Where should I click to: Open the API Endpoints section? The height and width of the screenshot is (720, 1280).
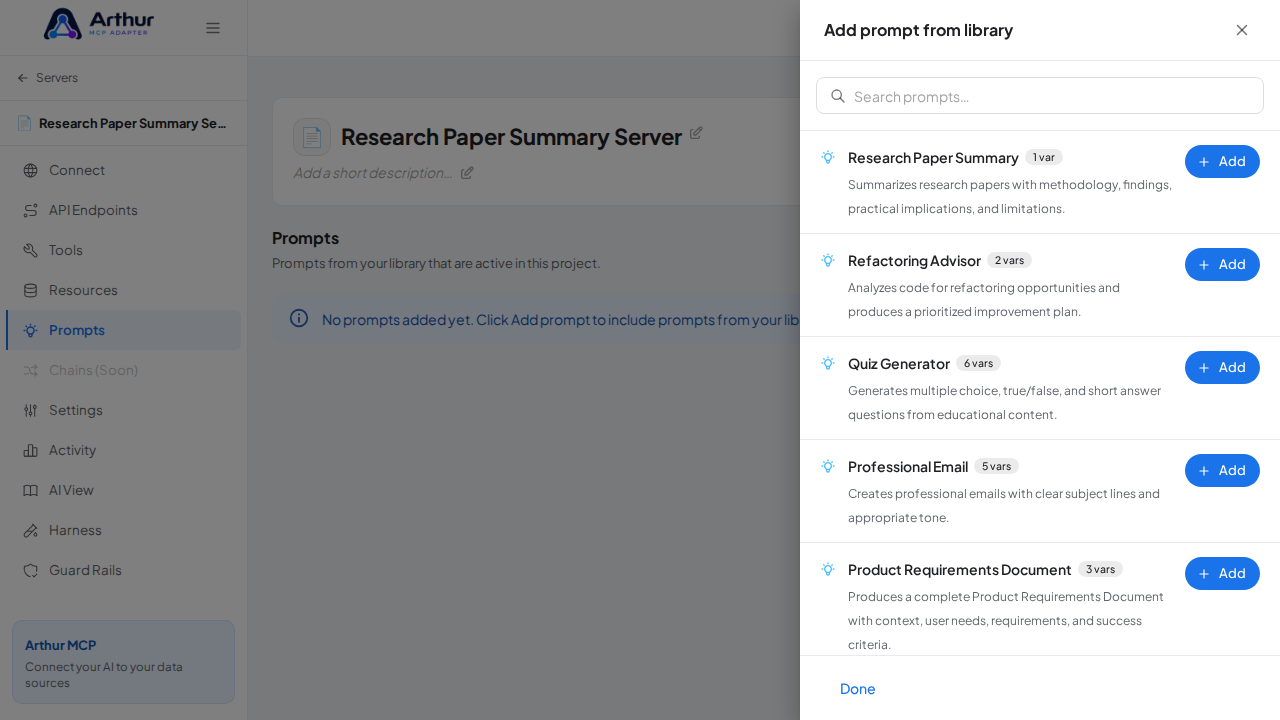[123, 210]
